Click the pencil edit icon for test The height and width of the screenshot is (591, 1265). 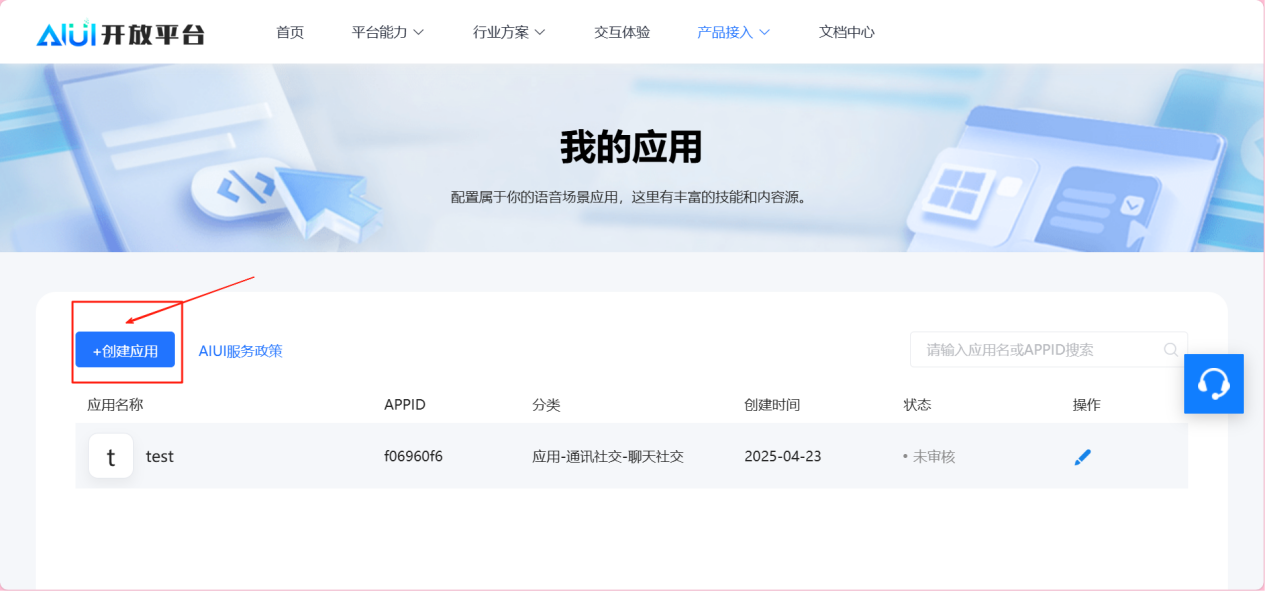pyautogui.click(x=1082, y=457)
